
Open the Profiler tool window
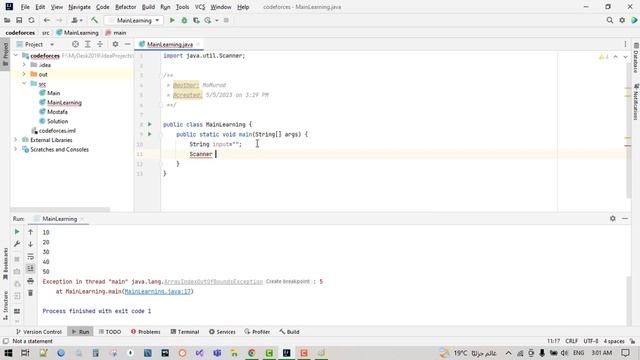pyautogui.click(x=257, y=332)
